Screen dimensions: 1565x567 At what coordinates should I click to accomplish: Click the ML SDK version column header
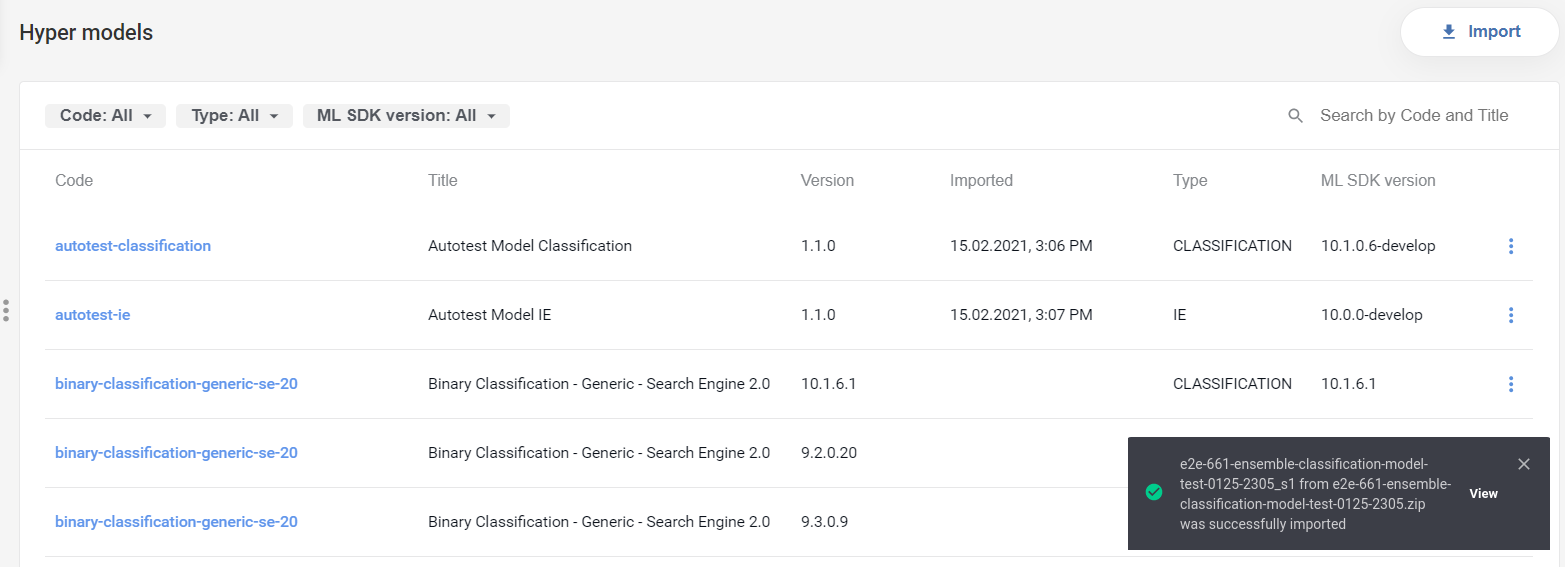click(1378, 181)
